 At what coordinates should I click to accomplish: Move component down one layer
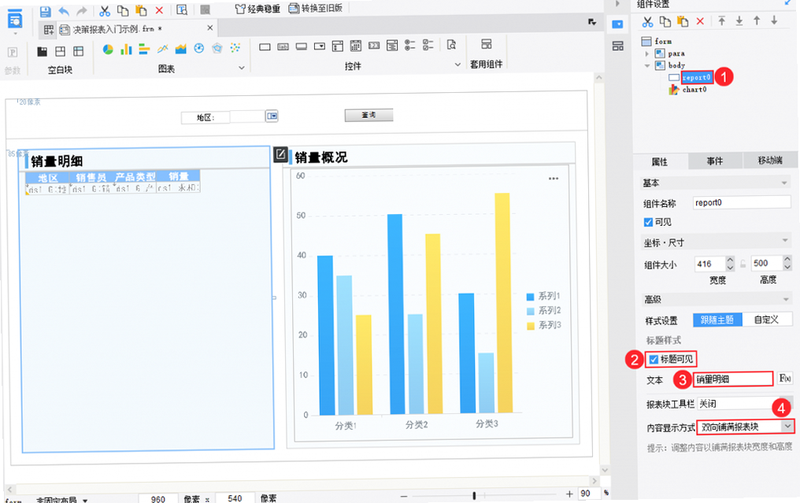click(x=774, y=20)
